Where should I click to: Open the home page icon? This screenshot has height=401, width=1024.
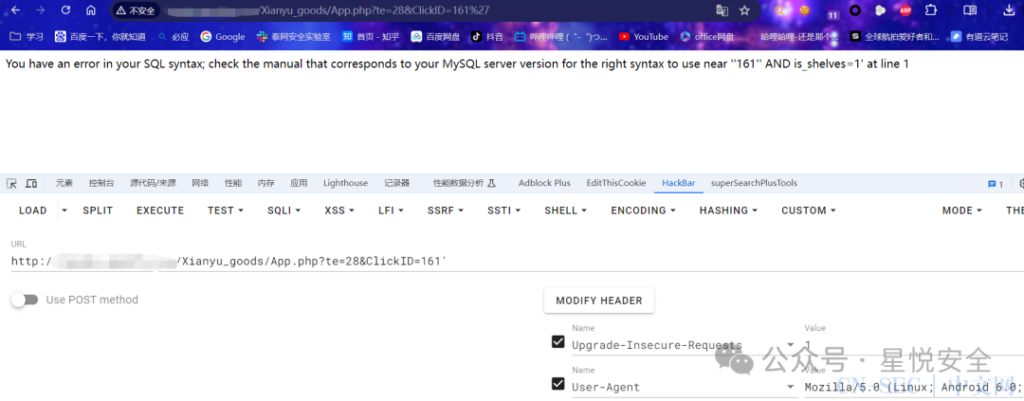click(x=91, y=10)
